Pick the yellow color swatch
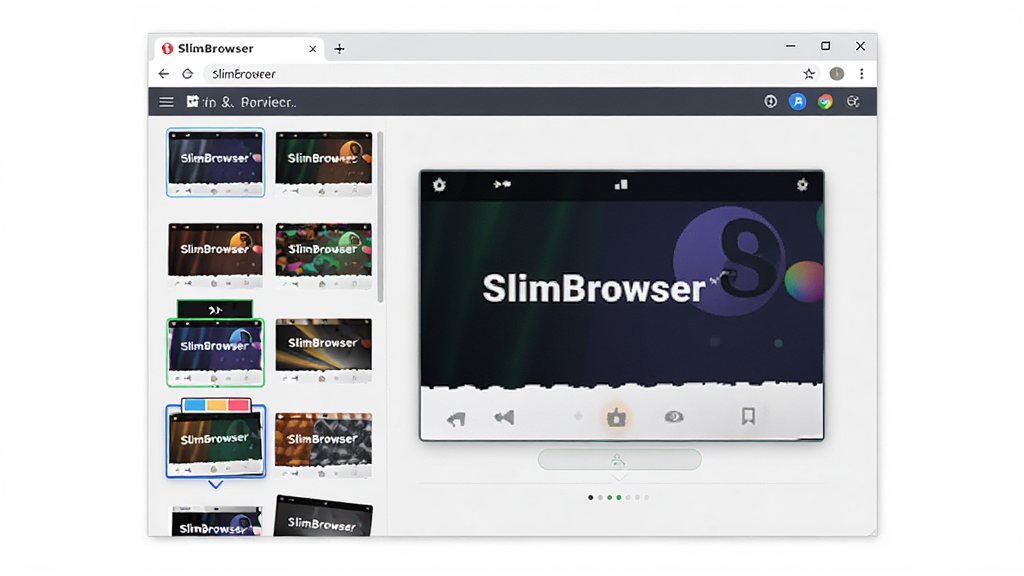The image size is (1024, 576). 216,405
